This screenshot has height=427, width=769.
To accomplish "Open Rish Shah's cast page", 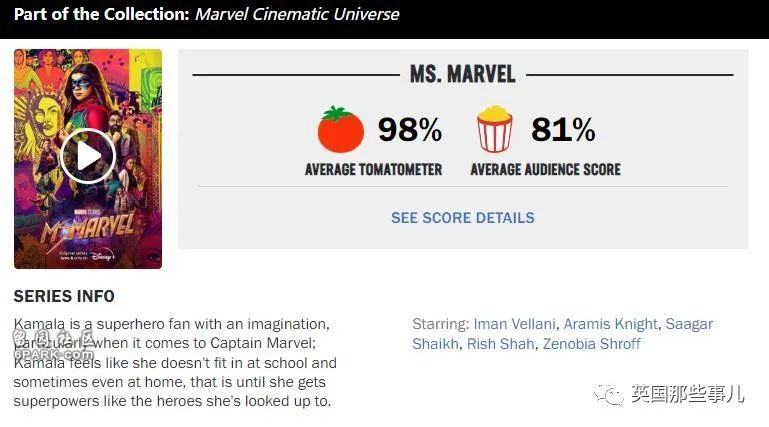I will 500,344.
